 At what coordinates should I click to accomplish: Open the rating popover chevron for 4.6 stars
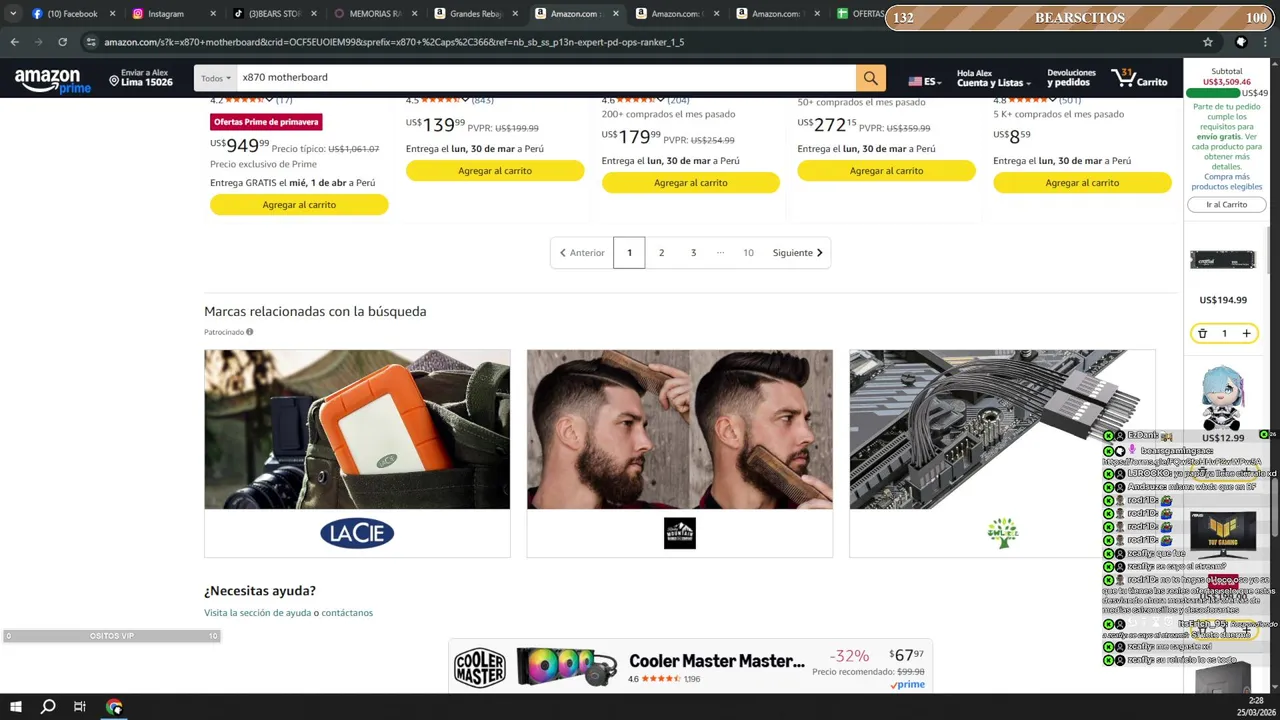[661, 100]
